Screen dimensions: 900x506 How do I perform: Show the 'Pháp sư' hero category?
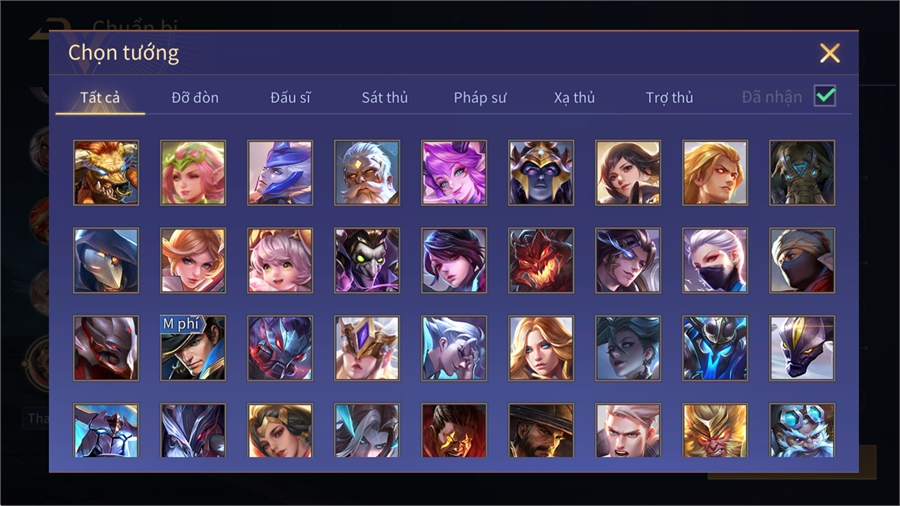tap(480, 98)
